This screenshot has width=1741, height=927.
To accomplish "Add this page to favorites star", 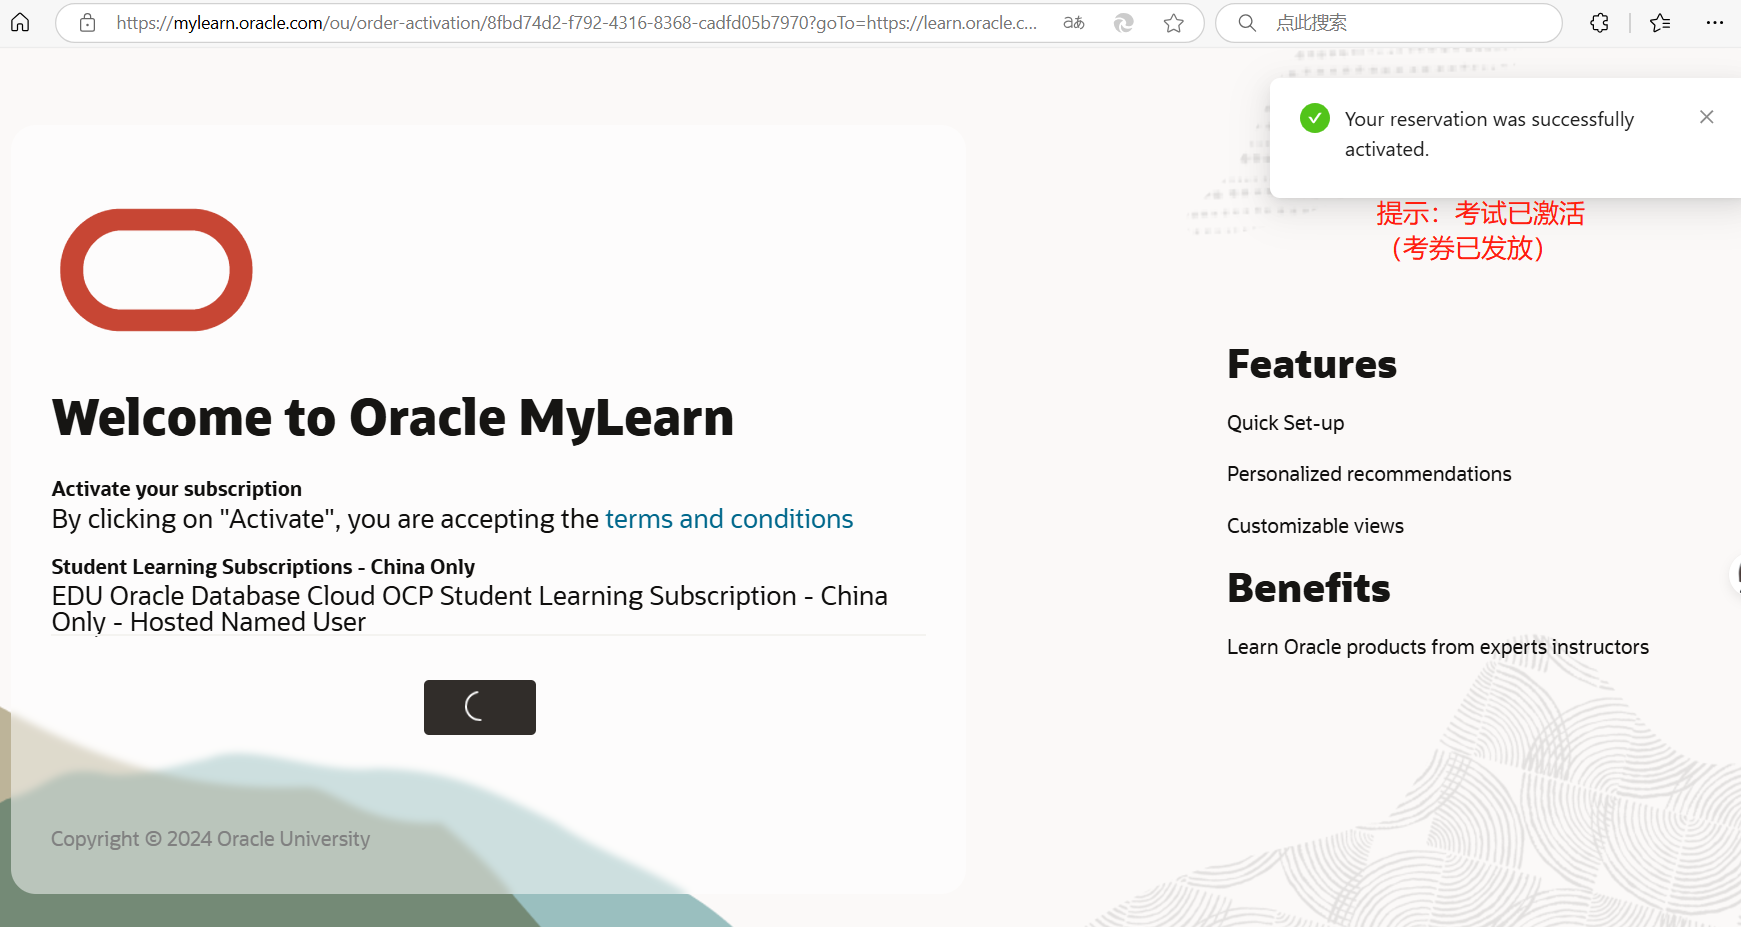I will click(1174, 23).
